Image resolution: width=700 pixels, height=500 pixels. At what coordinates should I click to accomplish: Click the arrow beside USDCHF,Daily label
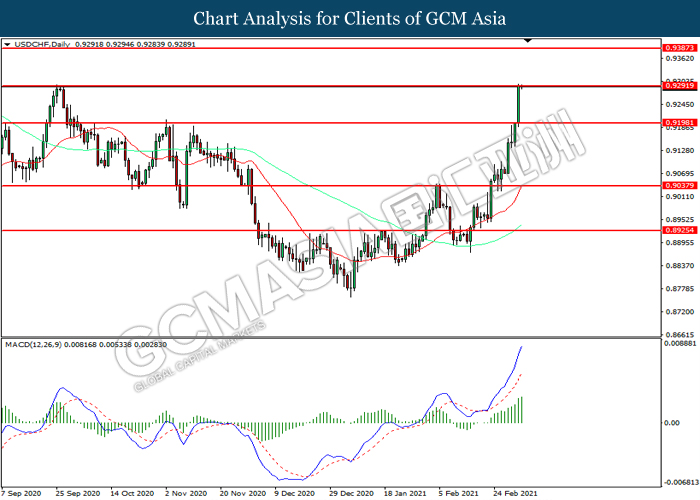(x=8, y=45)
